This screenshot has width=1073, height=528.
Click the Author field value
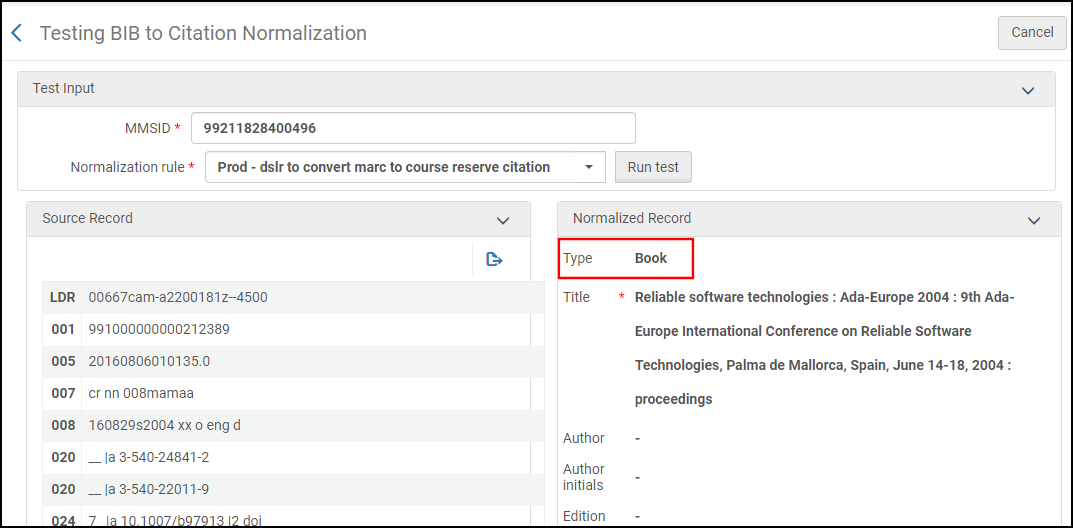click(638, 438)
